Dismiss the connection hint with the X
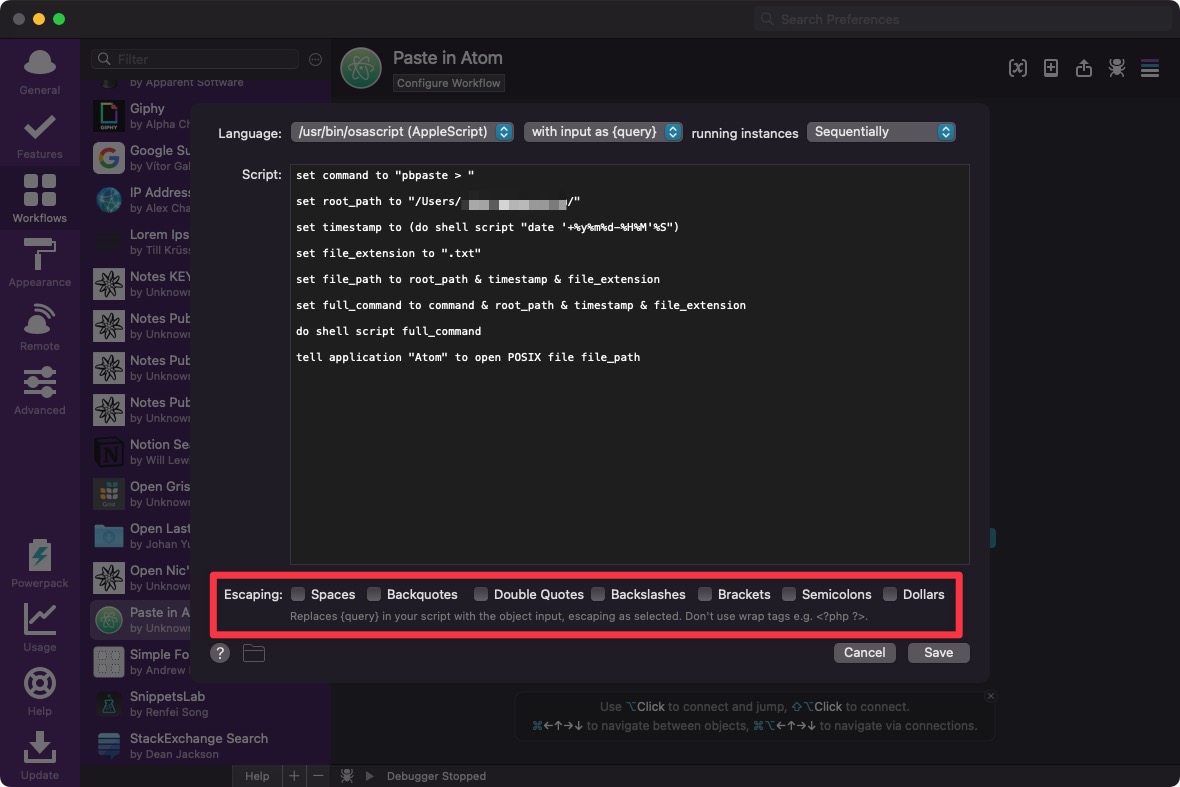The image size is (1180, 787). [x=991, y=696]
